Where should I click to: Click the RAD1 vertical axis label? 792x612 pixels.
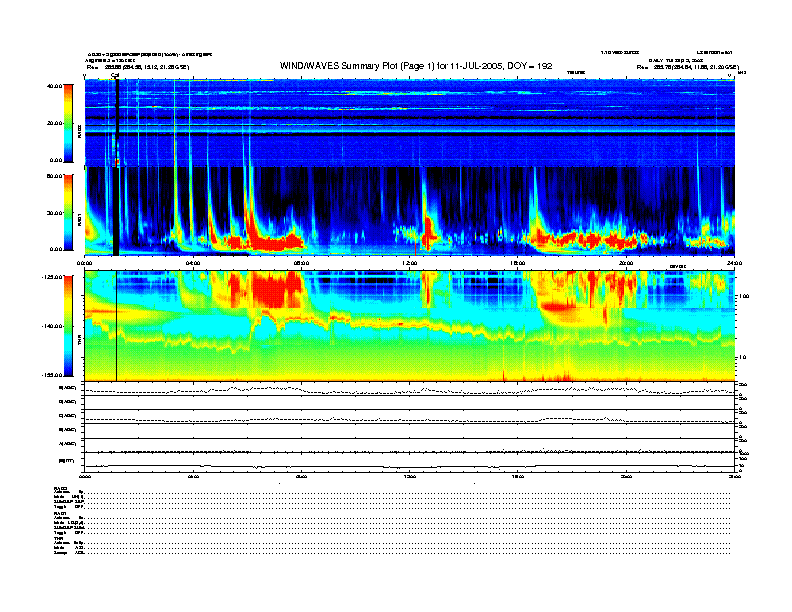coord(79,219)
